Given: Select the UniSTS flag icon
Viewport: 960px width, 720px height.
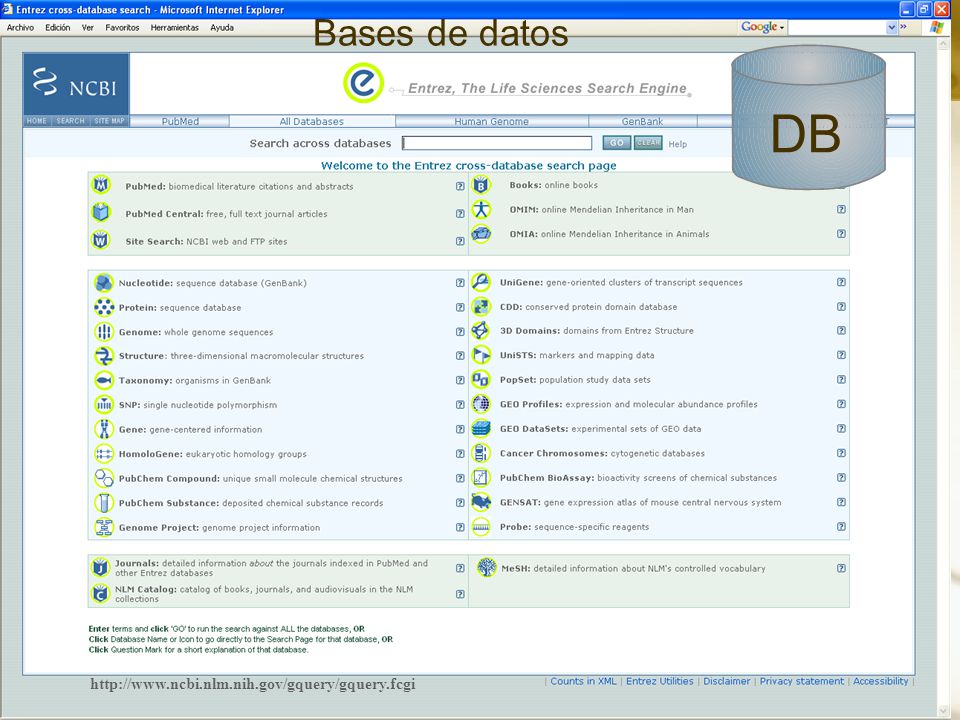Looking at the screenshot, I should [481, 355].
